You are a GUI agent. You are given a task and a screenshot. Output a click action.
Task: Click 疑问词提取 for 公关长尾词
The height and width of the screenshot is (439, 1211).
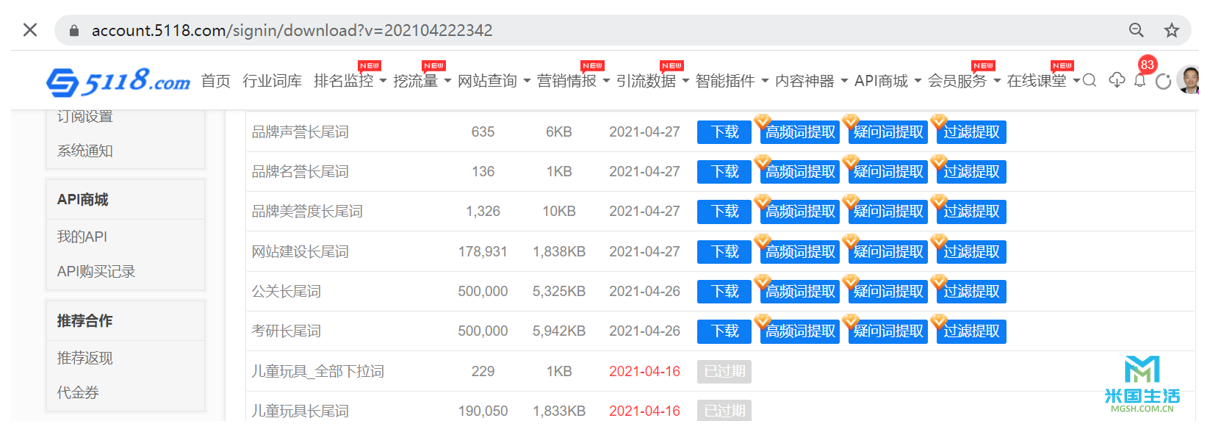(888, 292)
